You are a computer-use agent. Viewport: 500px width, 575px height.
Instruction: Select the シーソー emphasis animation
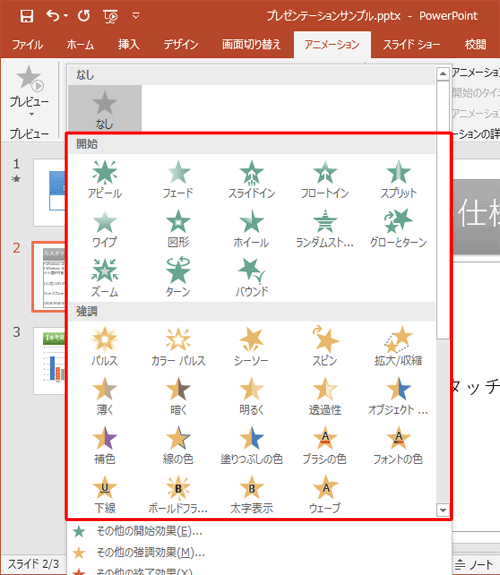pos(251,347)
